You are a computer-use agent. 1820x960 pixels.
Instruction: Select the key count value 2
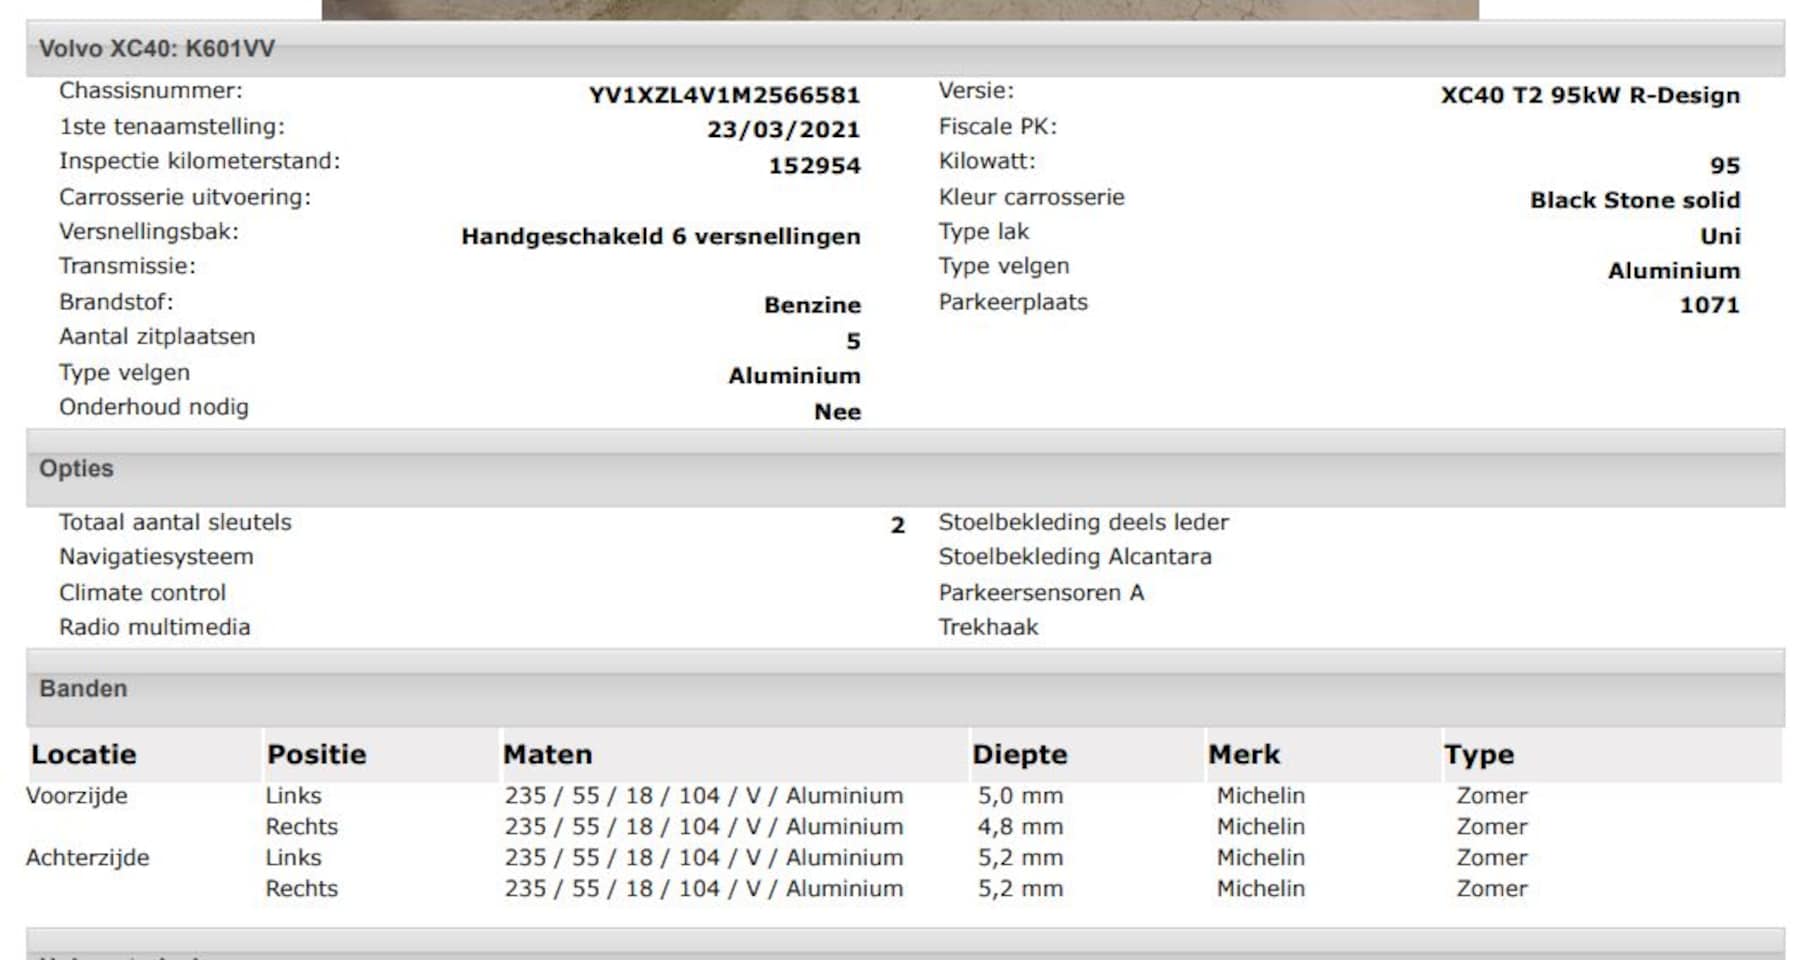(x=898, y=526)
